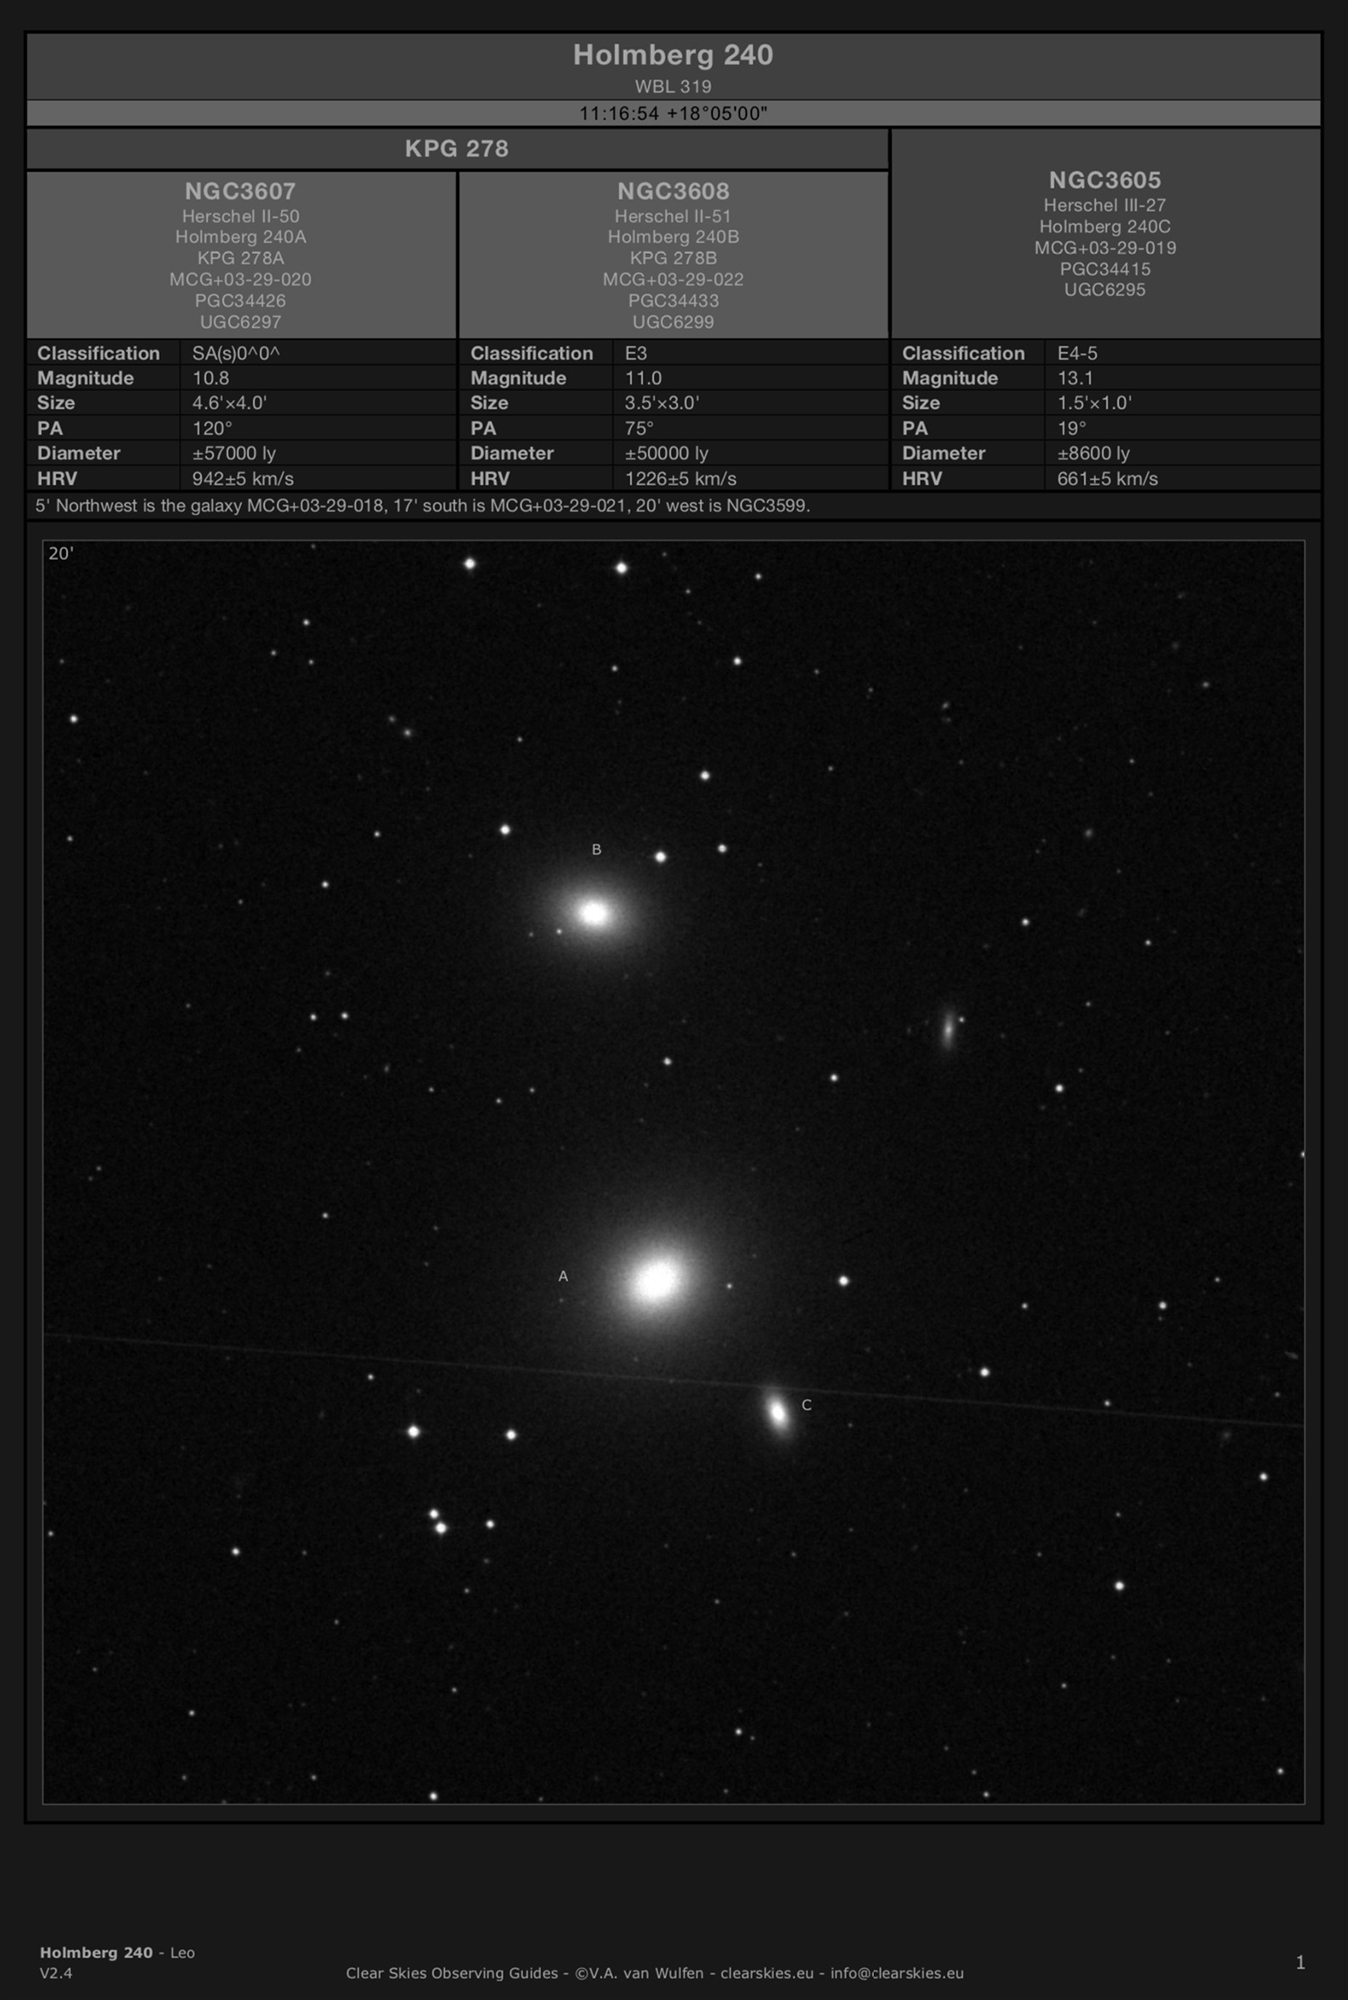Click the NGC3605 heading
This screenshot has width=1348, height=2000.
(x=1105, y=180)
